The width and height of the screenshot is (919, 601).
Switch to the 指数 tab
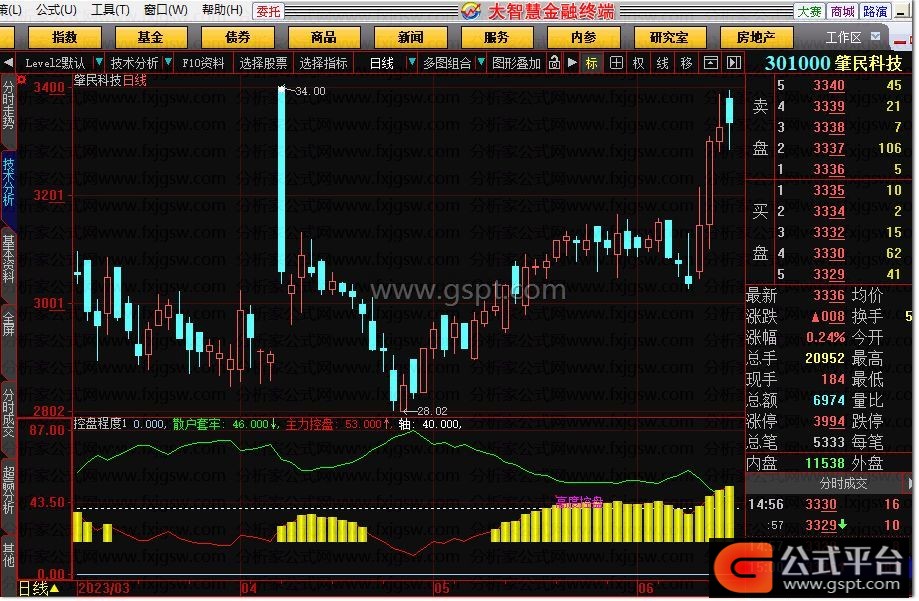pos(64,38)
